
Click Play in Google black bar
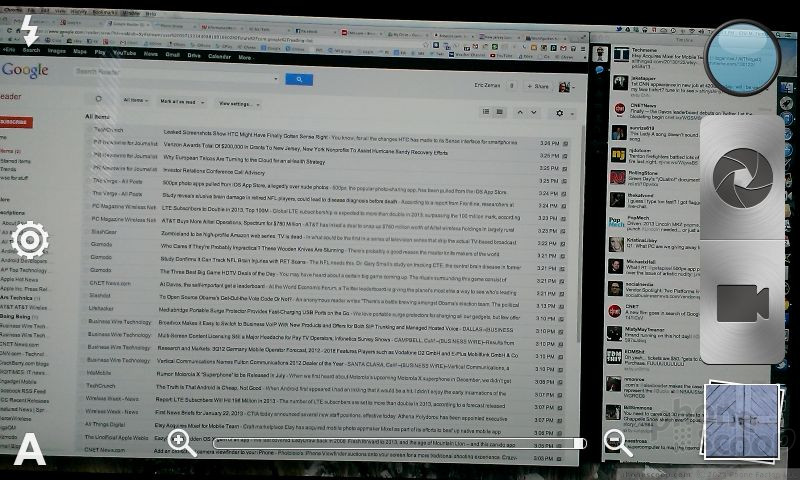(x=99, y=52)
